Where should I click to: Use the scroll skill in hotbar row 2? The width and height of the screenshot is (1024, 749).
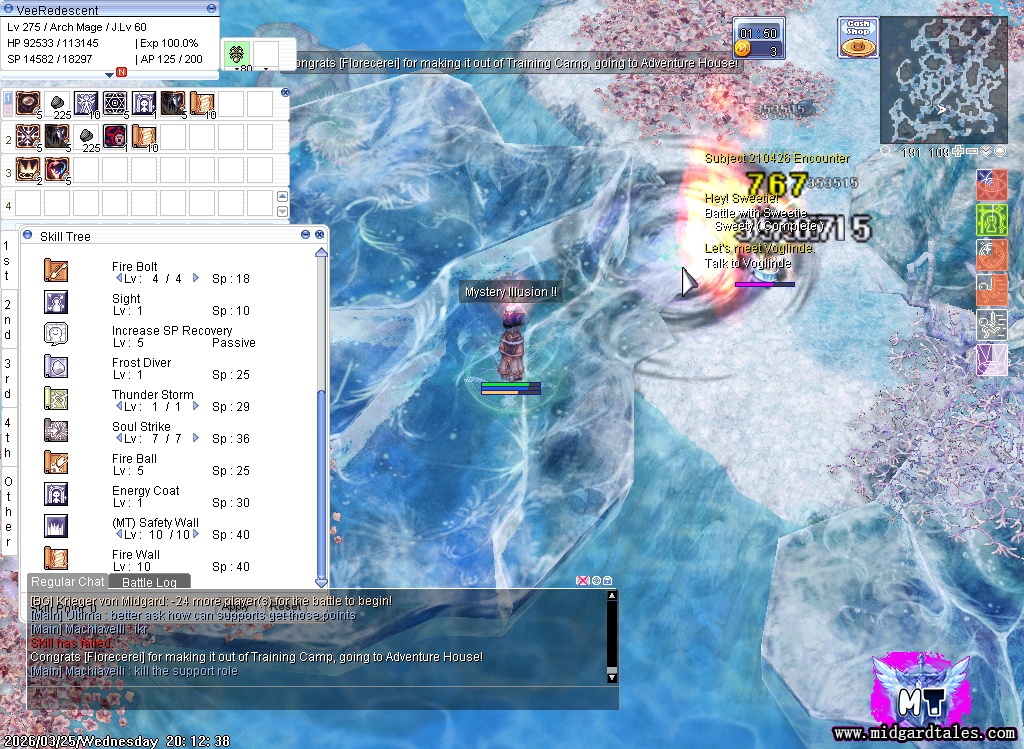click(x=144, y=136)
